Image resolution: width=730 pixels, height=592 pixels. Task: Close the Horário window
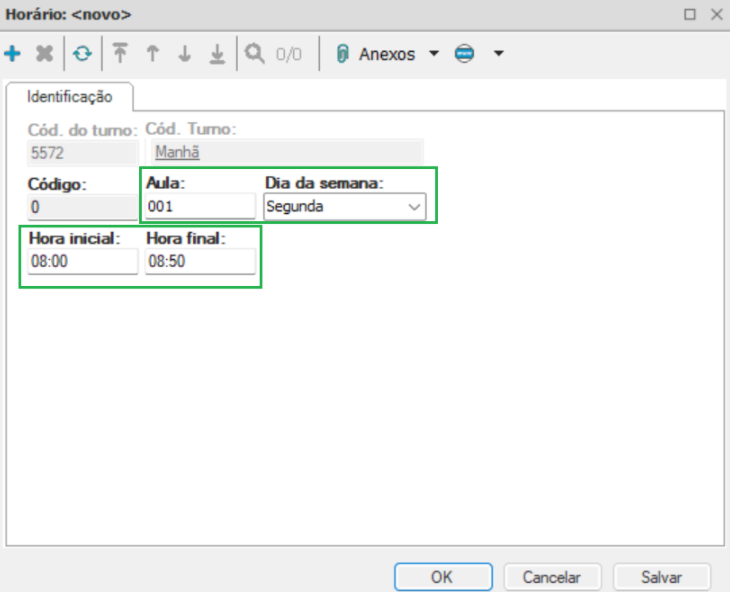[x=717, y=14]
